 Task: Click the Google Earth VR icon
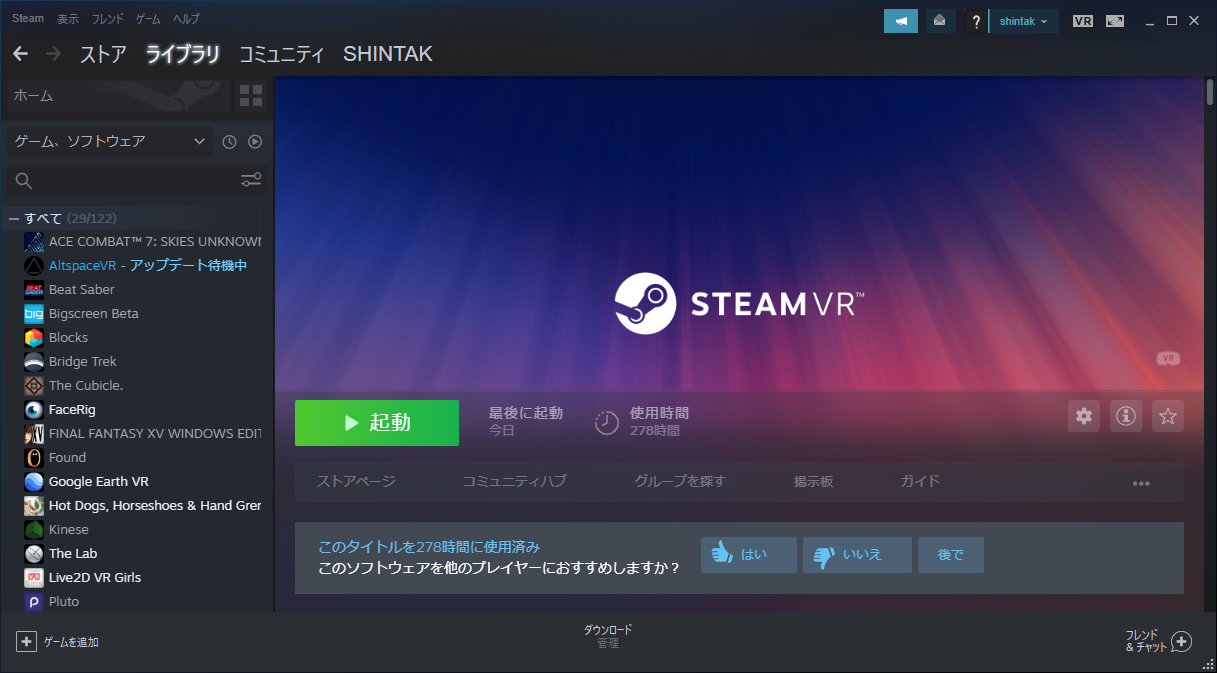tap(34, 482)
